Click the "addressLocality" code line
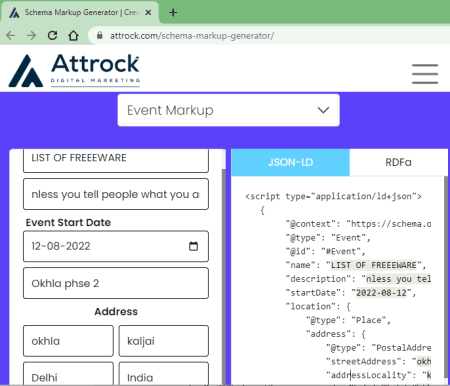 379,375
